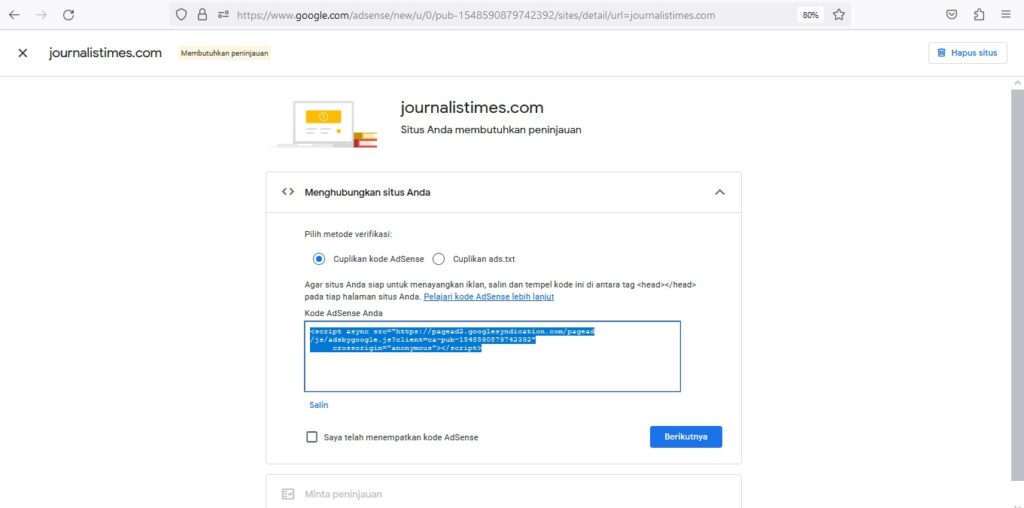Screen dimensions: 1024x508
Task: Click the large journalistimes.com heading
Action: pyautogui.click(x=472, y=108)
